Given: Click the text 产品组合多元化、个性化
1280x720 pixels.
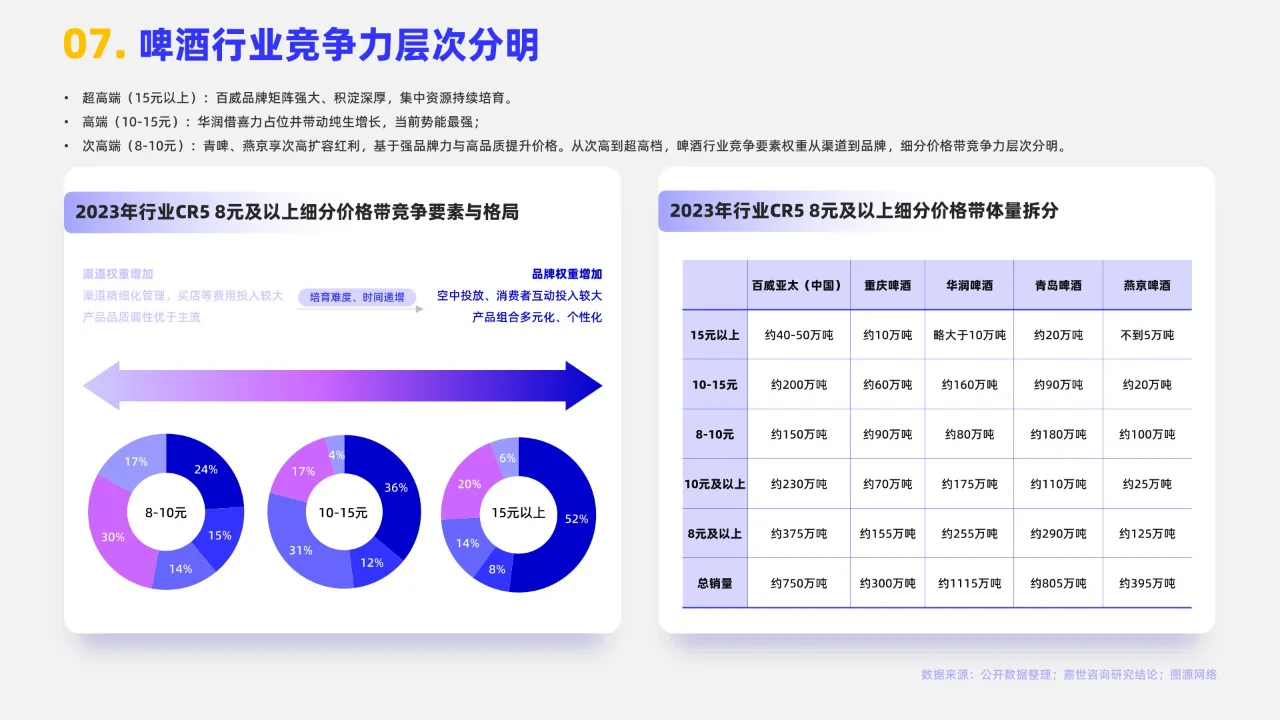Looking at the screenshot, I should tap(537, 317).
